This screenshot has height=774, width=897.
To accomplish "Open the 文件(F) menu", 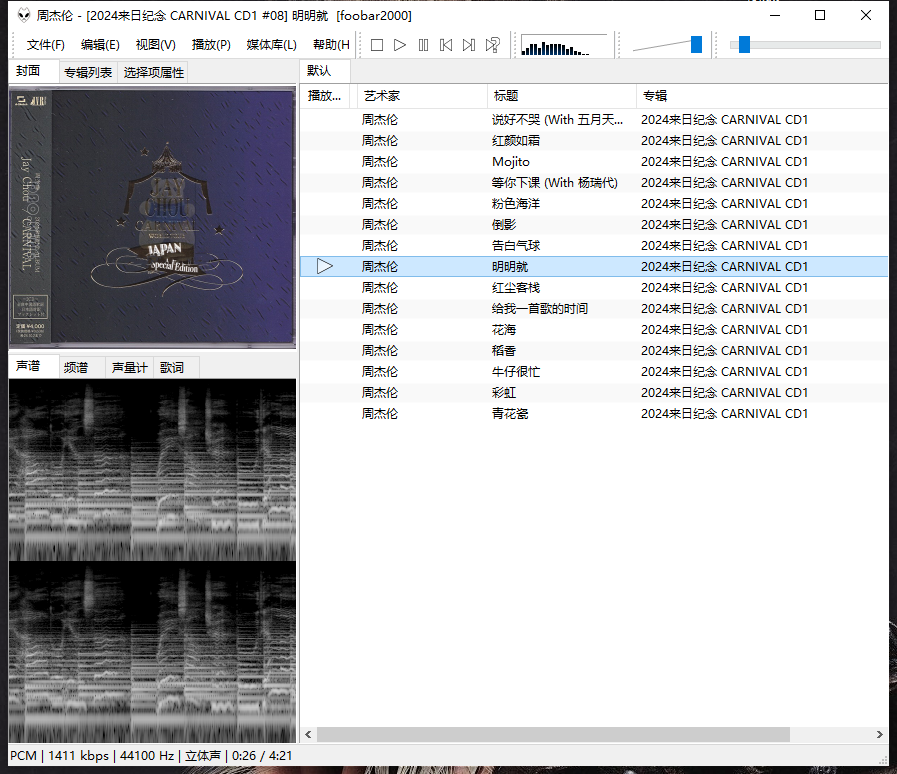I will [45, 45].
